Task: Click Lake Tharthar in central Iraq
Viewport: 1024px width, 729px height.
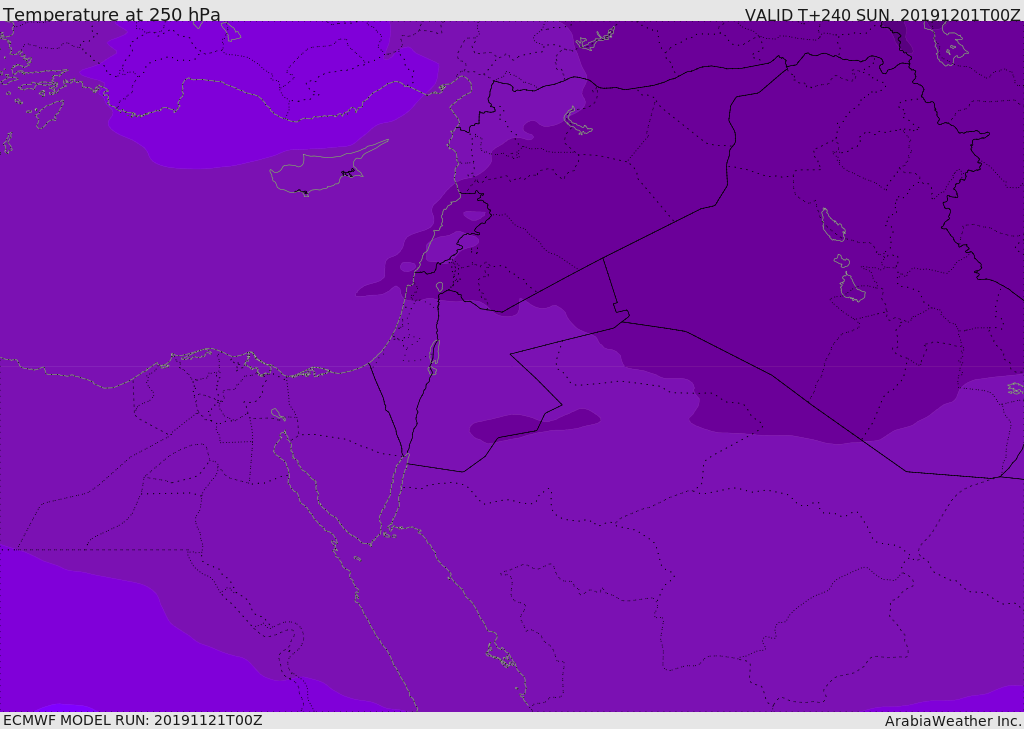Action: point(832,226)
